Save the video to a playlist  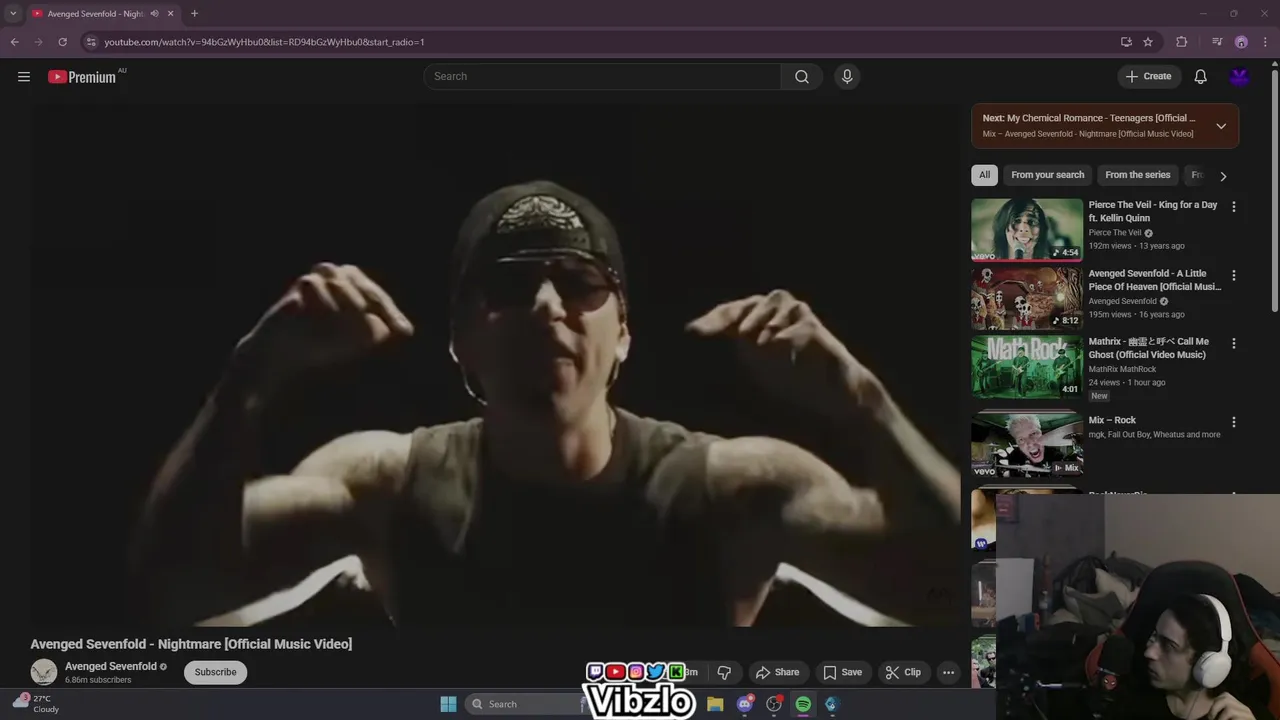(842, 672)
